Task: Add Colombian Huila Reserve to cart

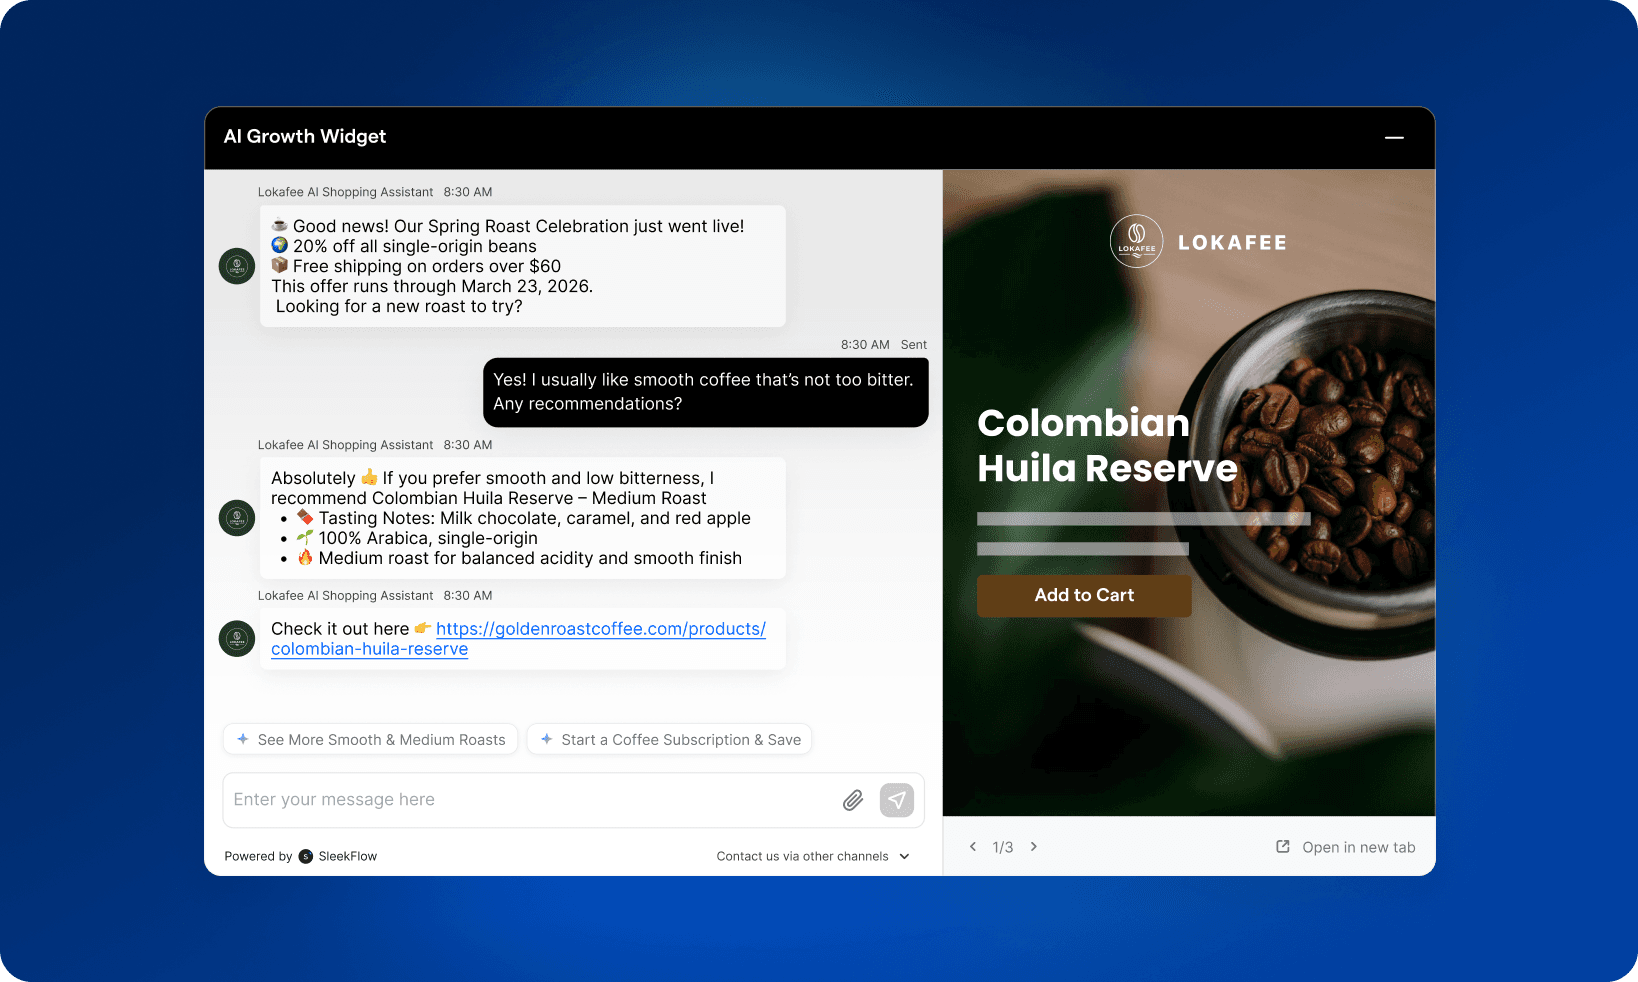Action: (x=1084, y=596)
